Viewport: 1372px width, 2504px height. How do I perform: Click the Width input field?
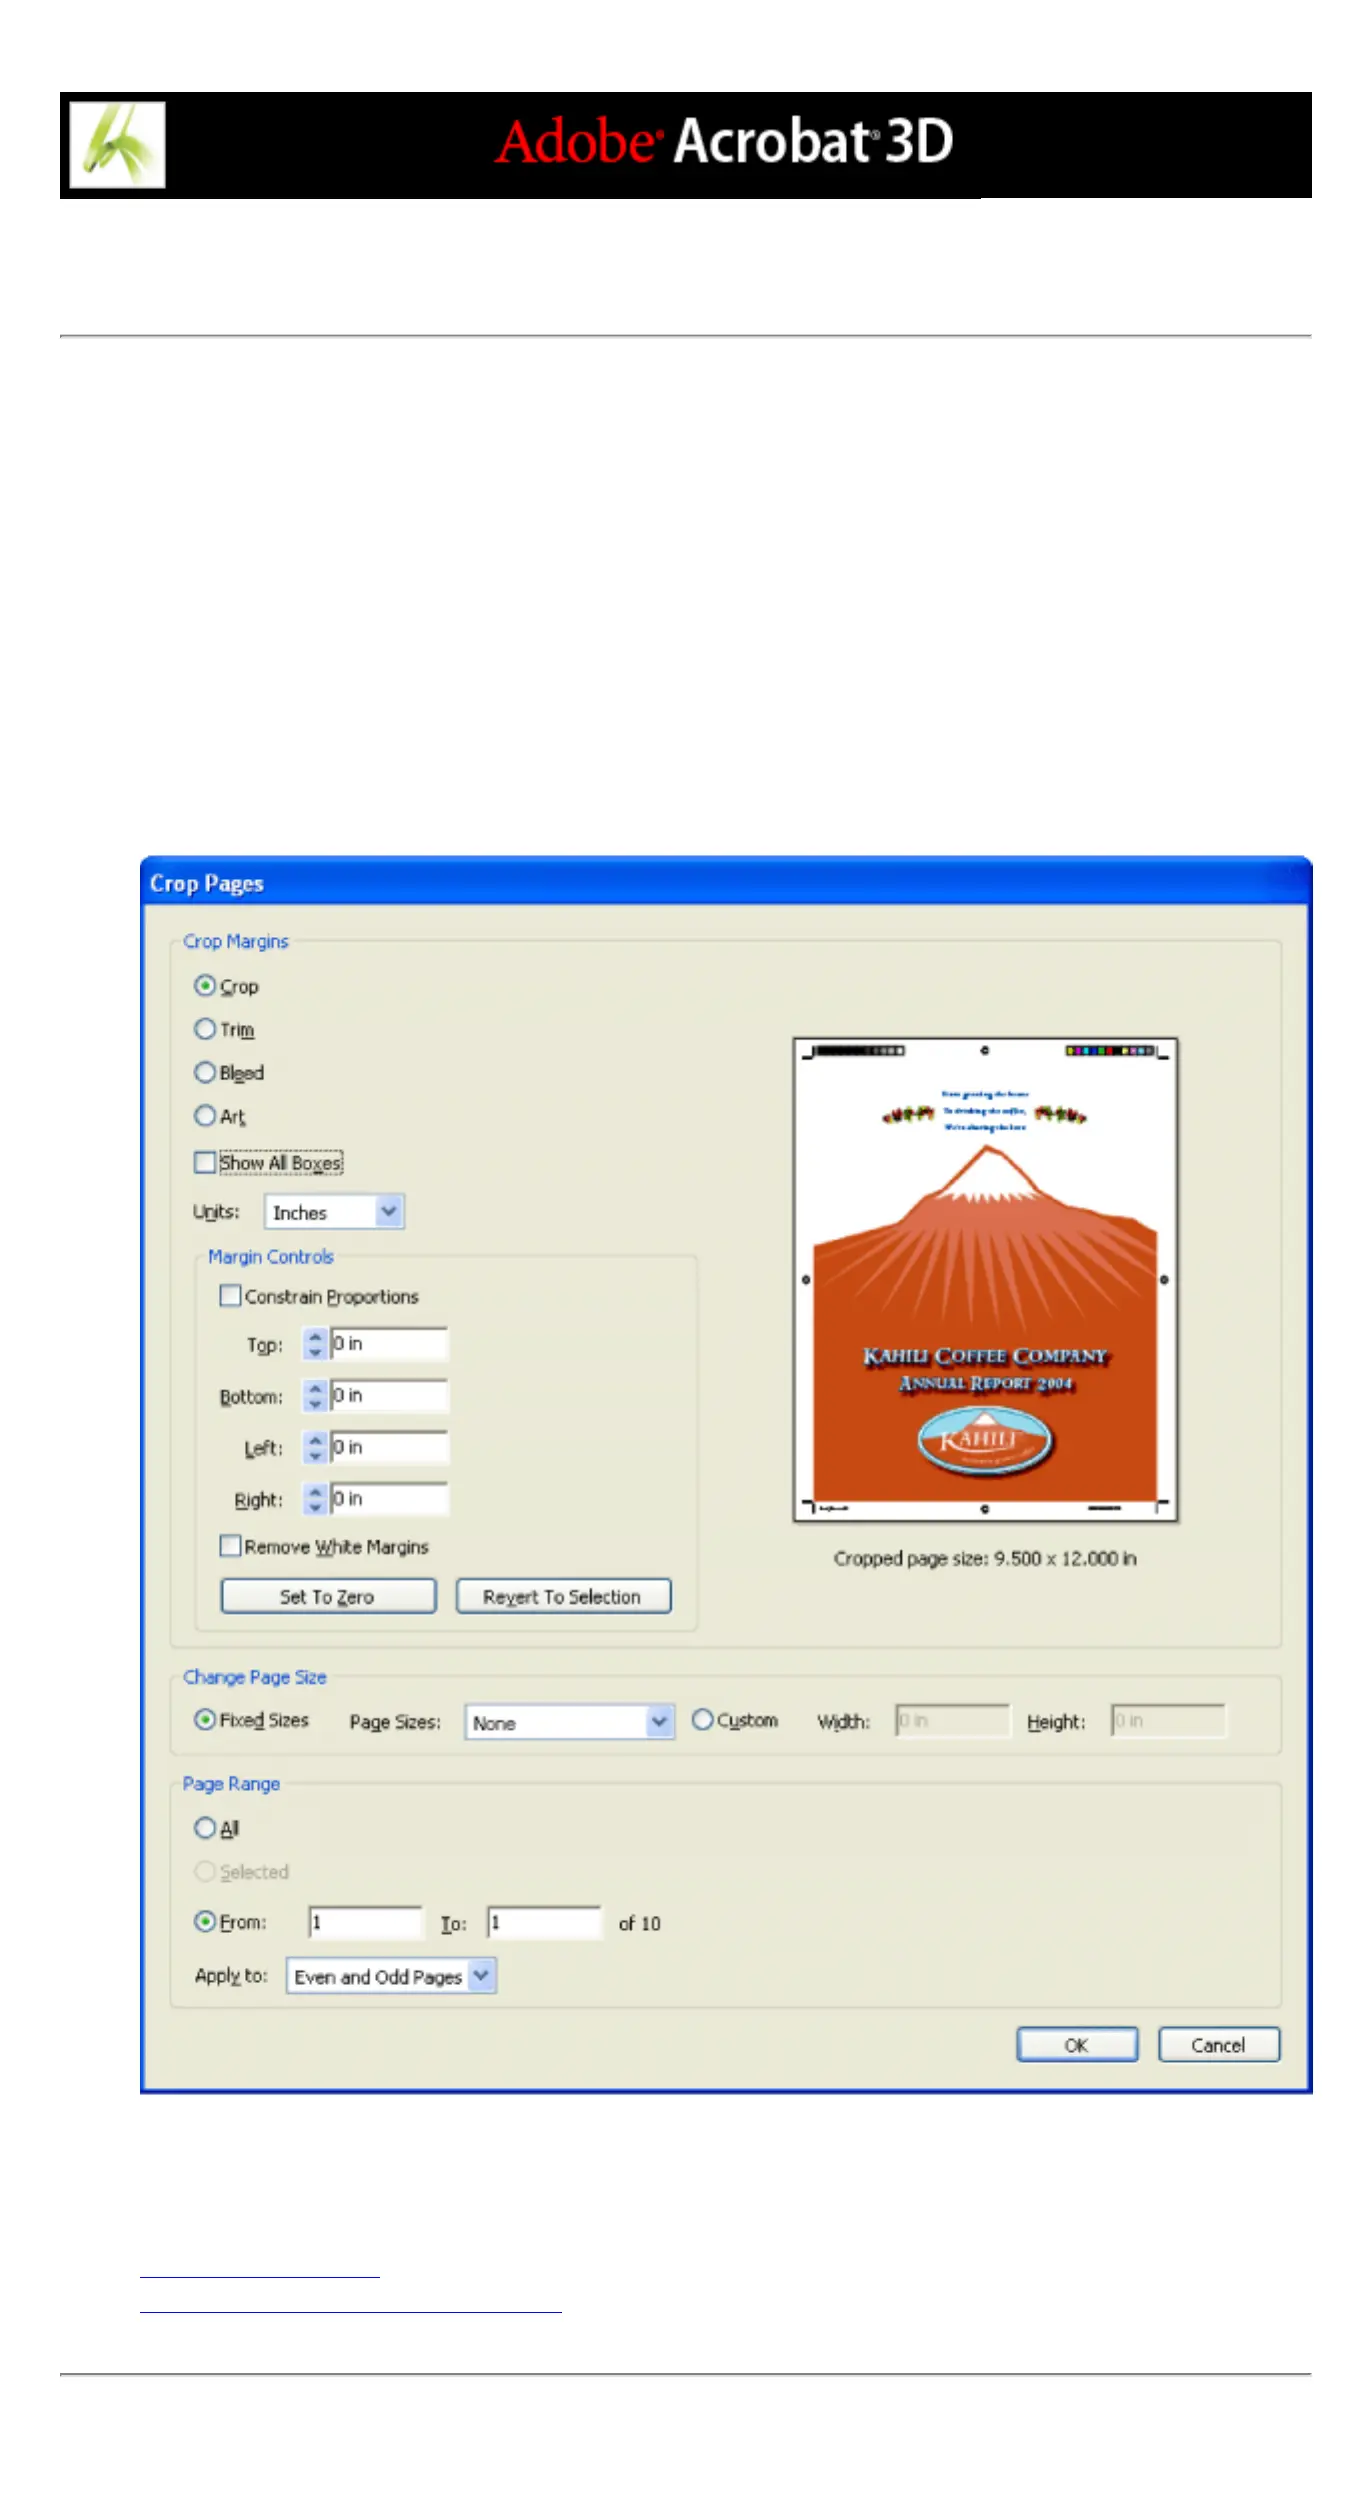(953, 1721)
